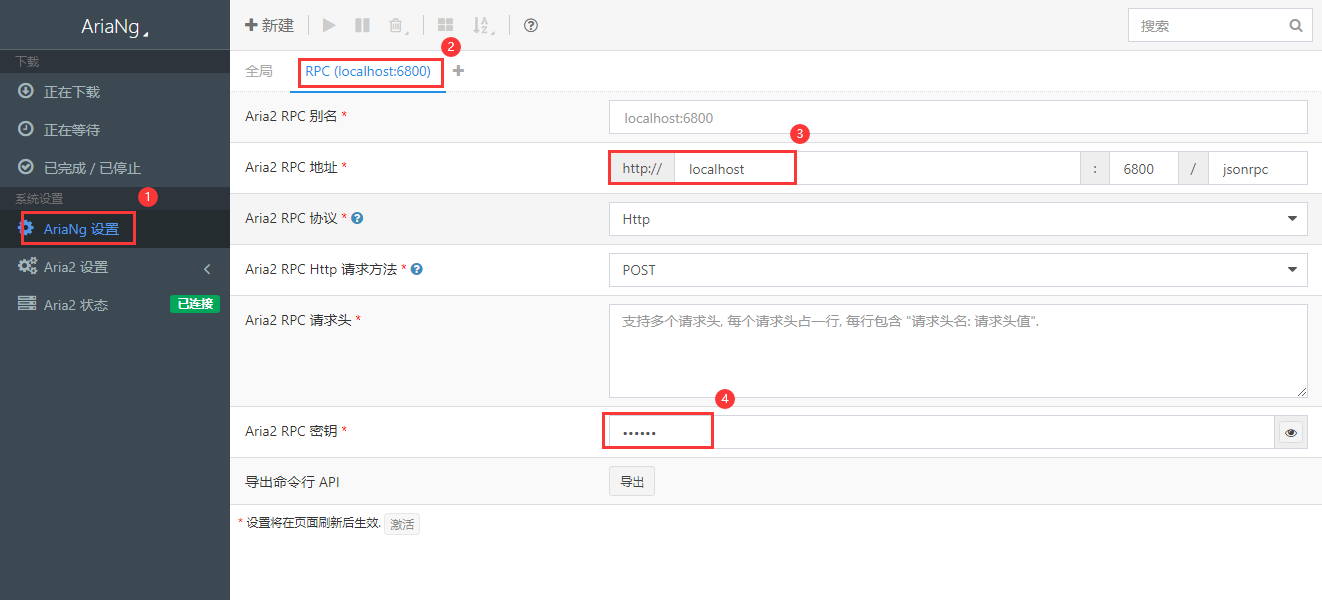This screenshot has width=1322, height=600.
Task: Click the Aria2 状态 server icon
Action: pyautogui.click(x=27, y=304)
